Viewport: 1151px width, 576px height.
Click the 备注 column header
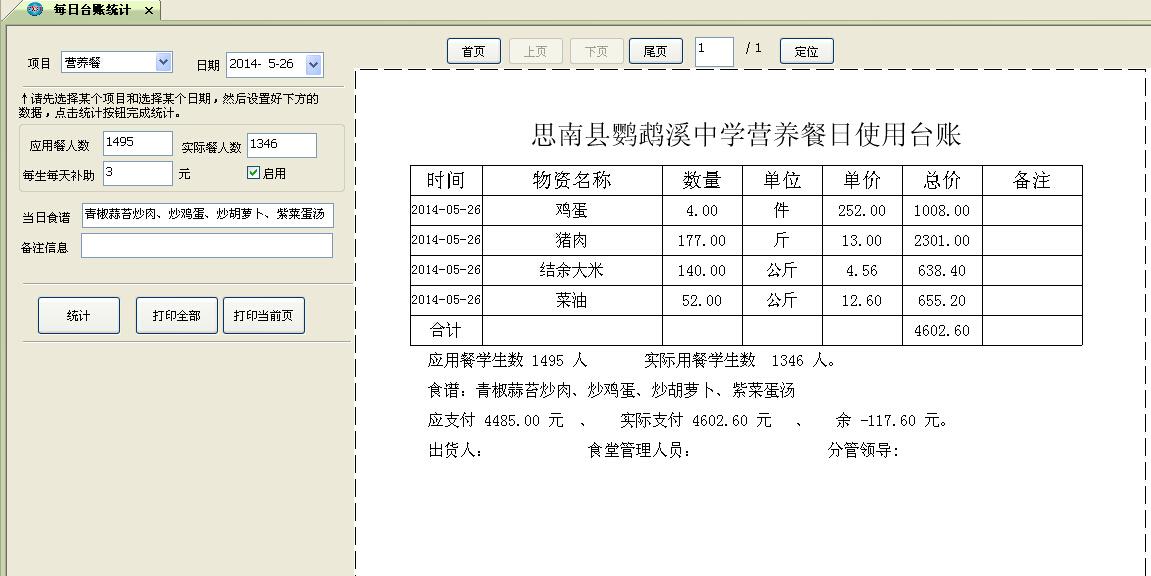tap(1031, 181)
